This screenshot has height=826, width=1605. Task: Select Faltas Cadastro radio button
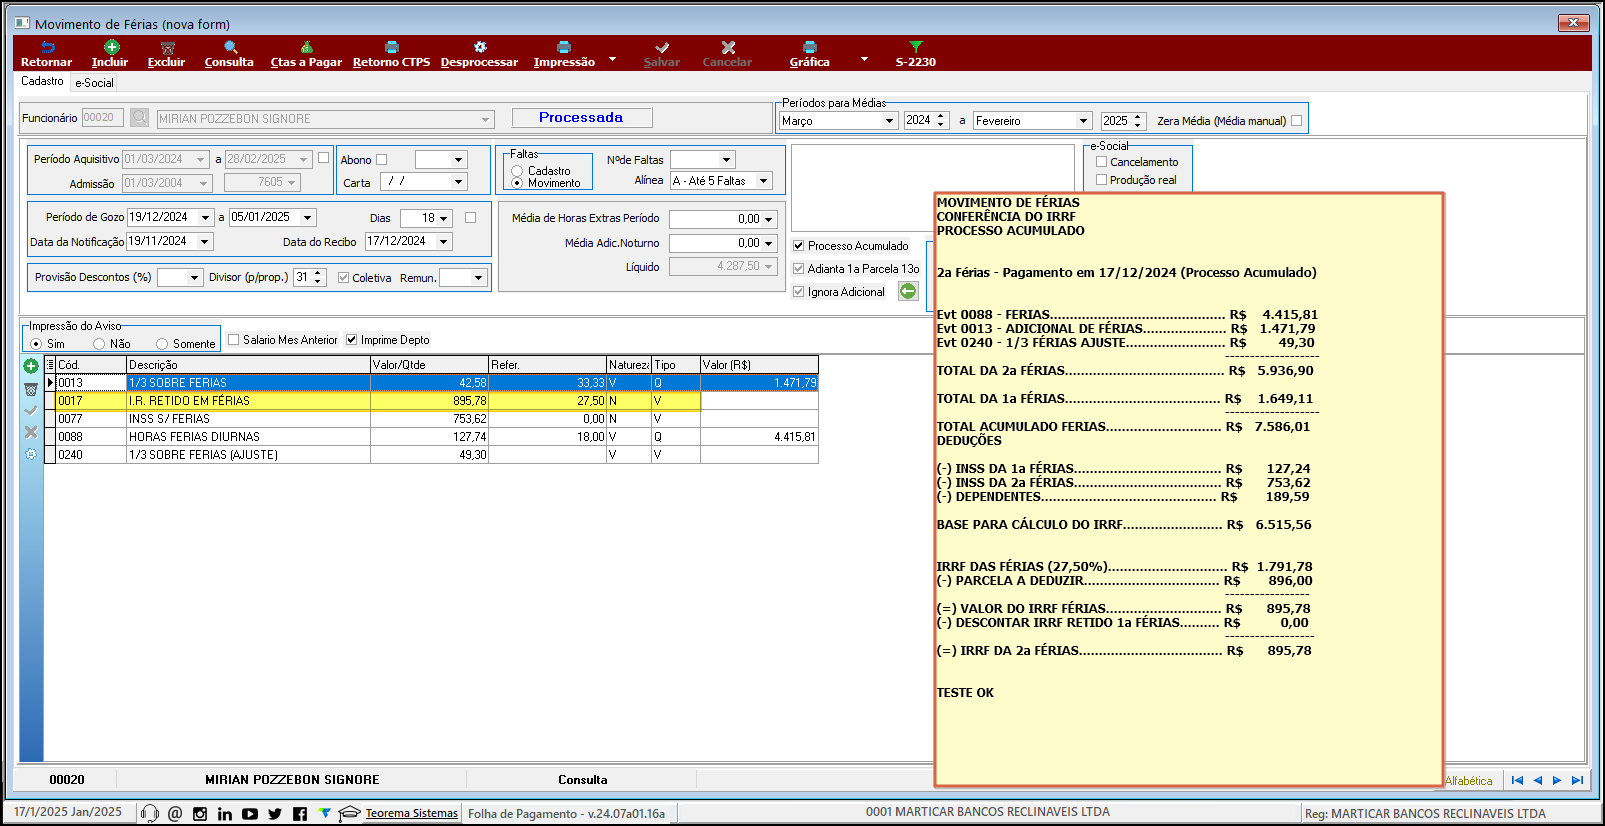point(518,171)
